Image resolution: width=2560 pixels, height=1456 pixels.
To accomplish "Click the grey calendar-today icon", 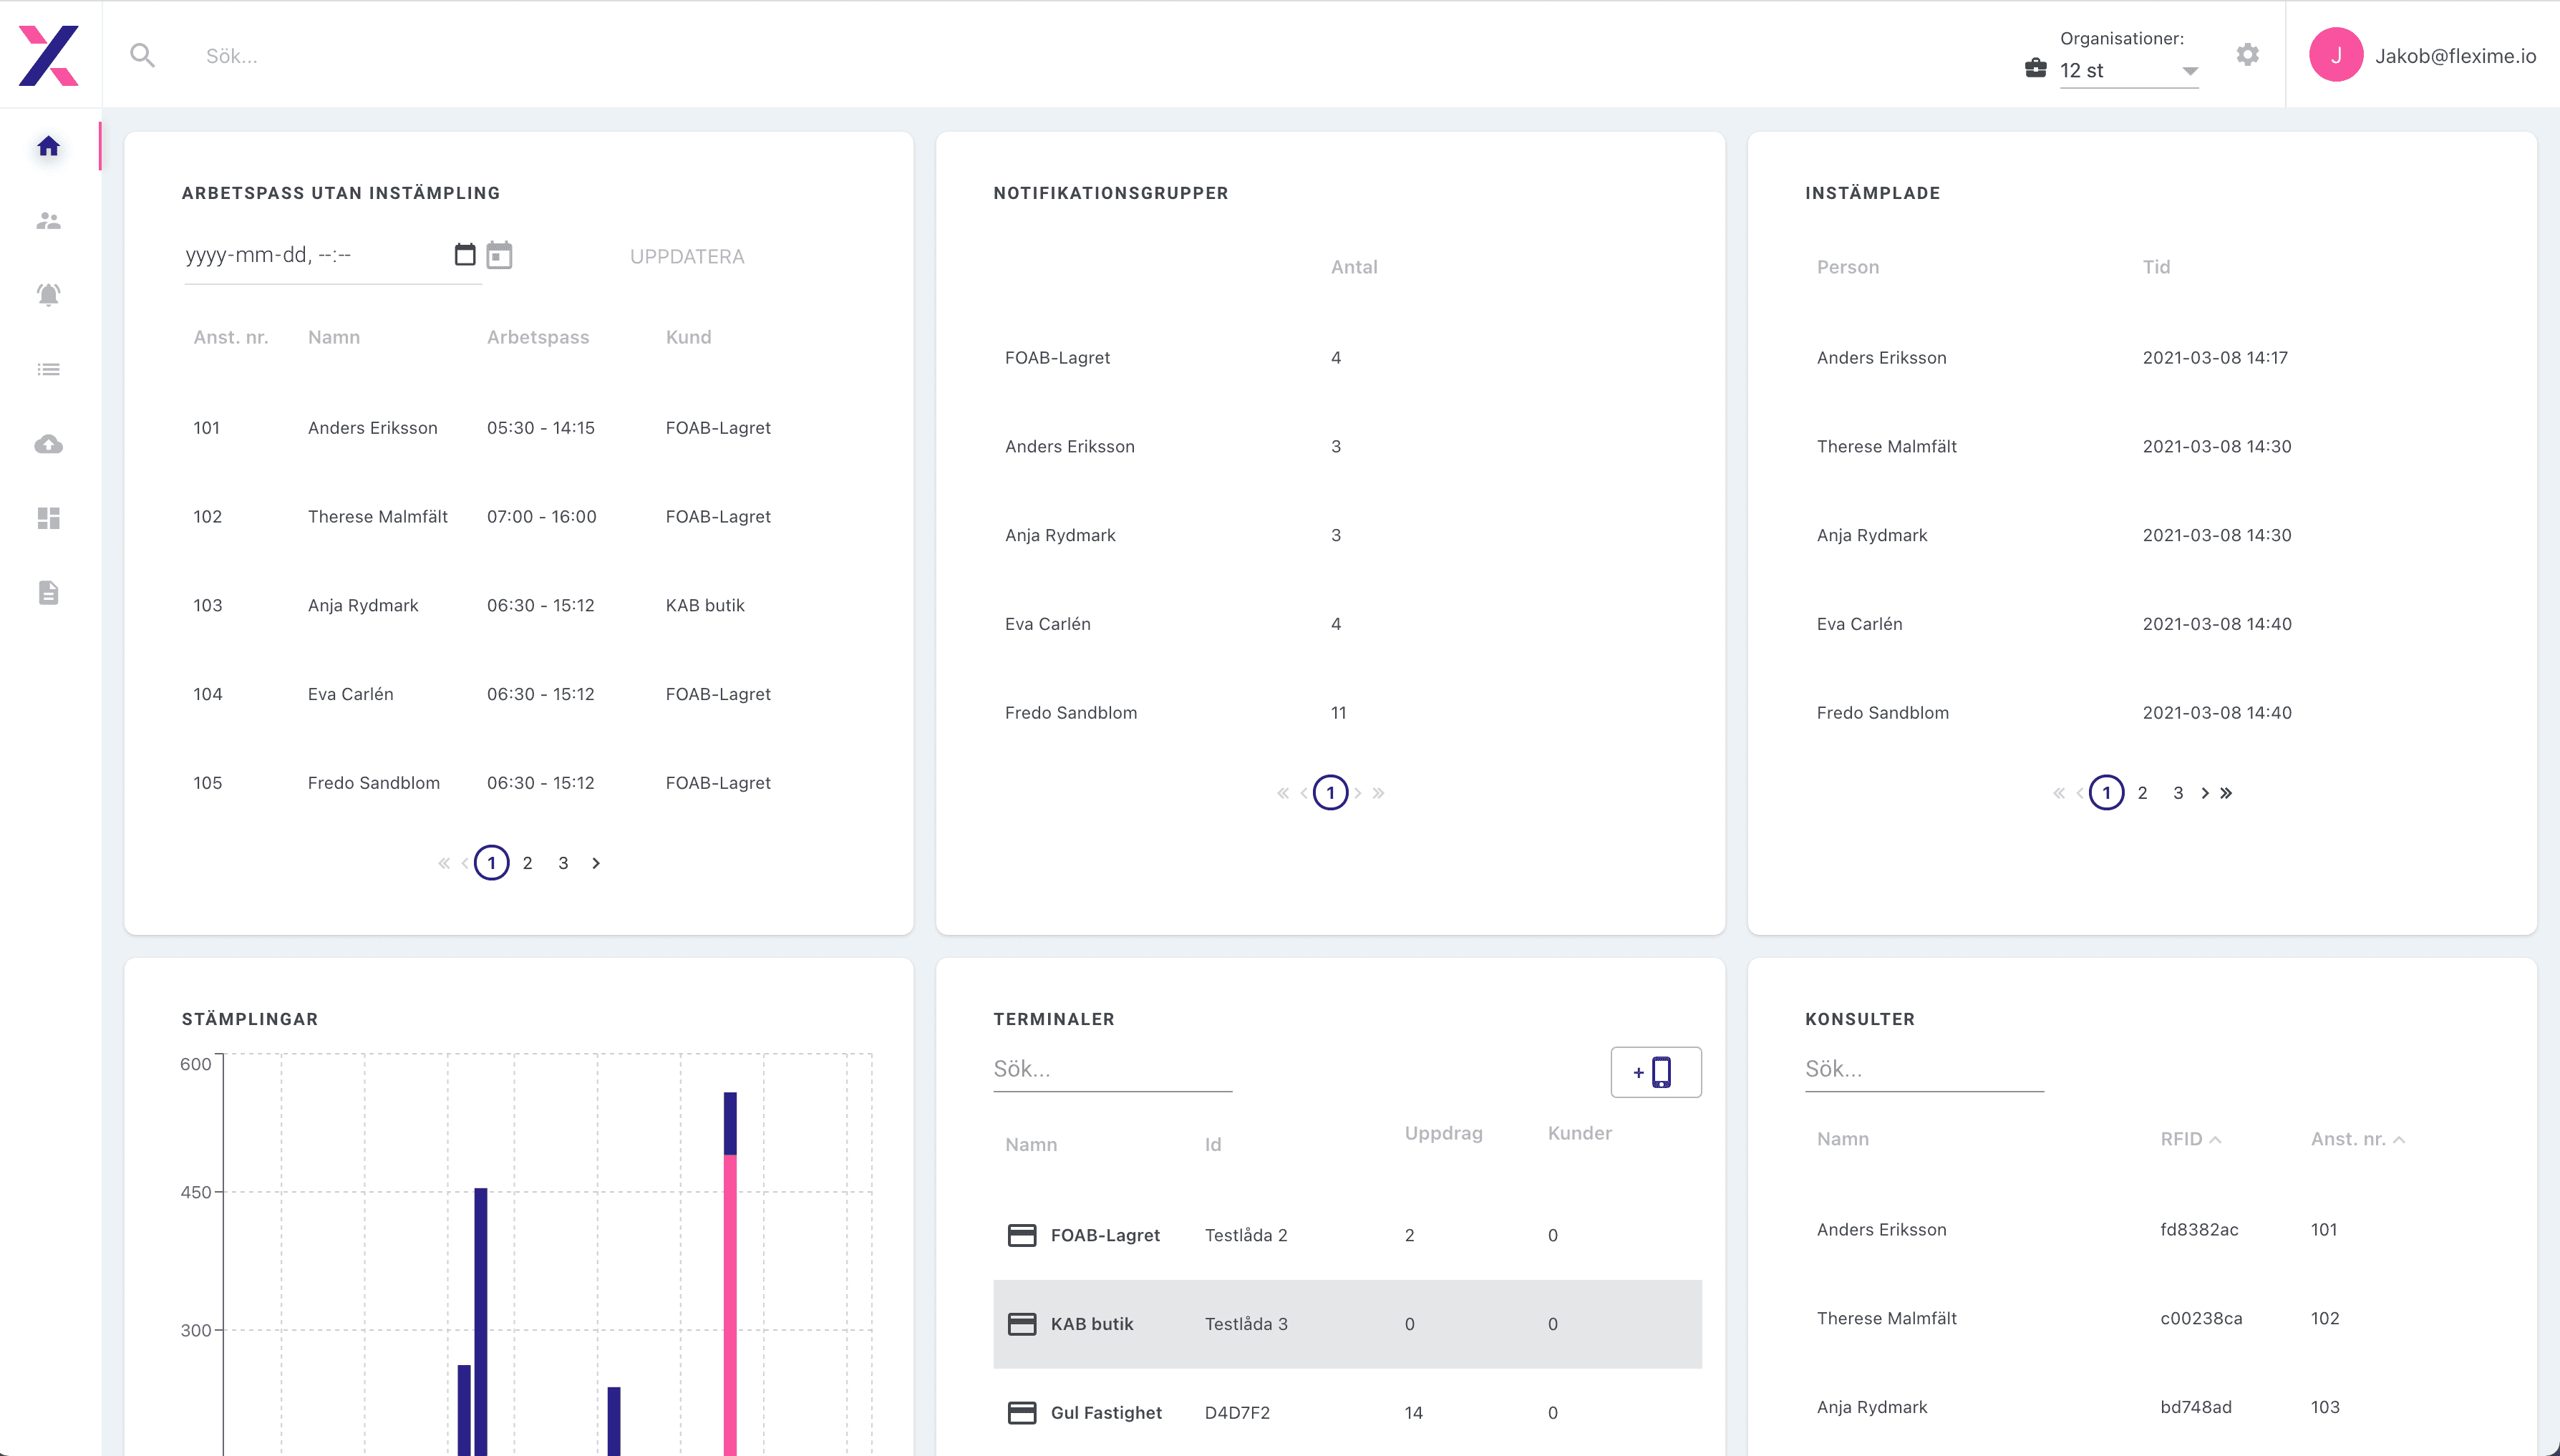I will [x=499, y=255].
